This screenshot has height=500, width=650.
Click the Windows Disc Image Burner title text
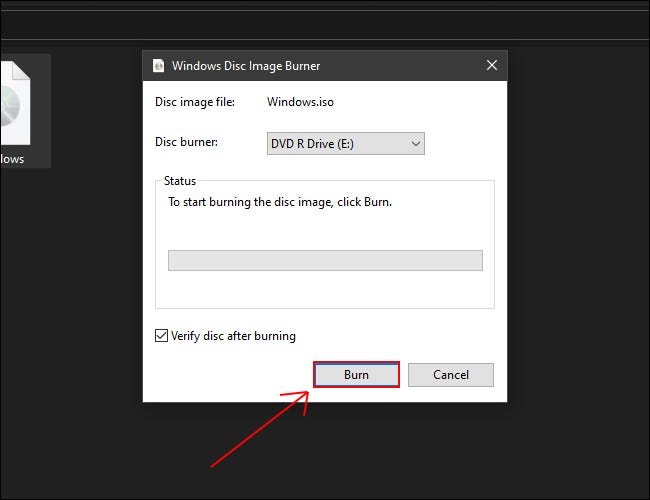click(x=246, y=66)
